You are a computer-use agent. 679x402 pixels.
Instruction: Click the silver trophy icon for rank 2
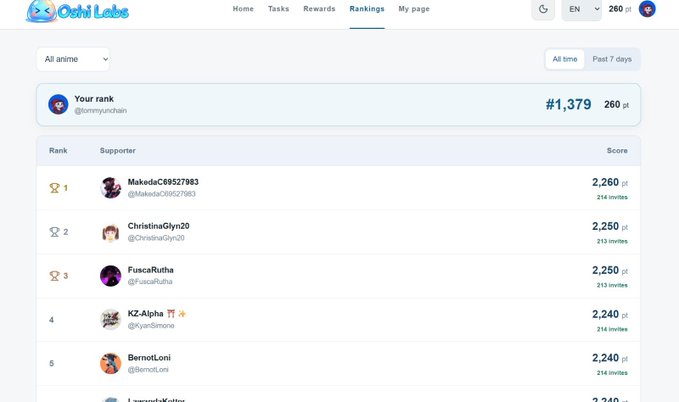tap(54, 232)
